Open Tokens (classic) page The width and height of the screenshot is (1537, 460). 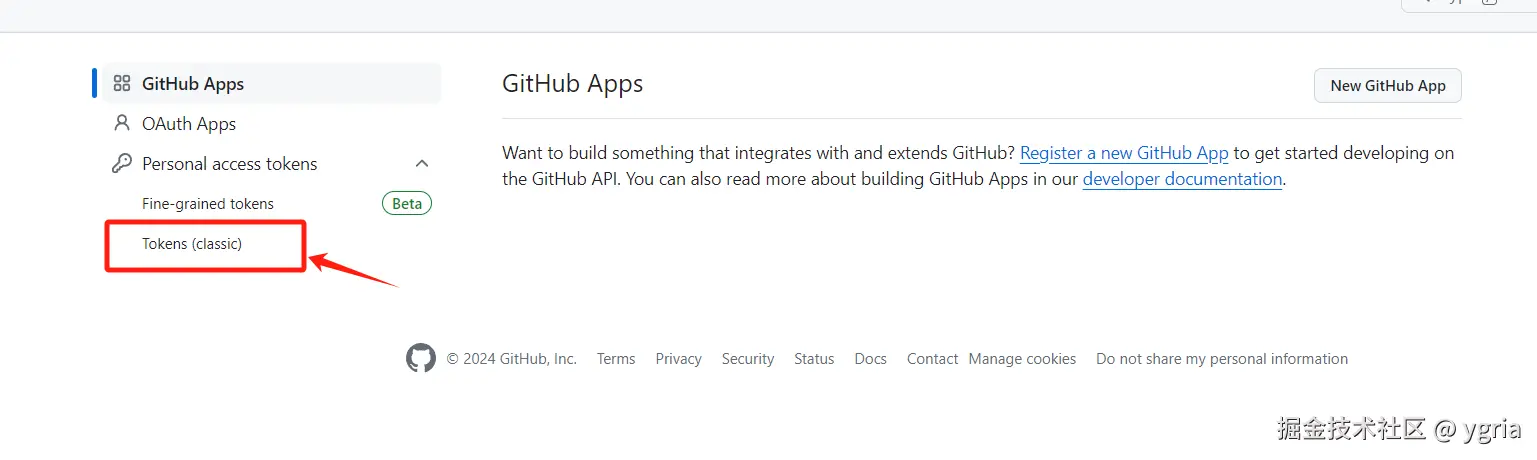(x=192, y=244)
